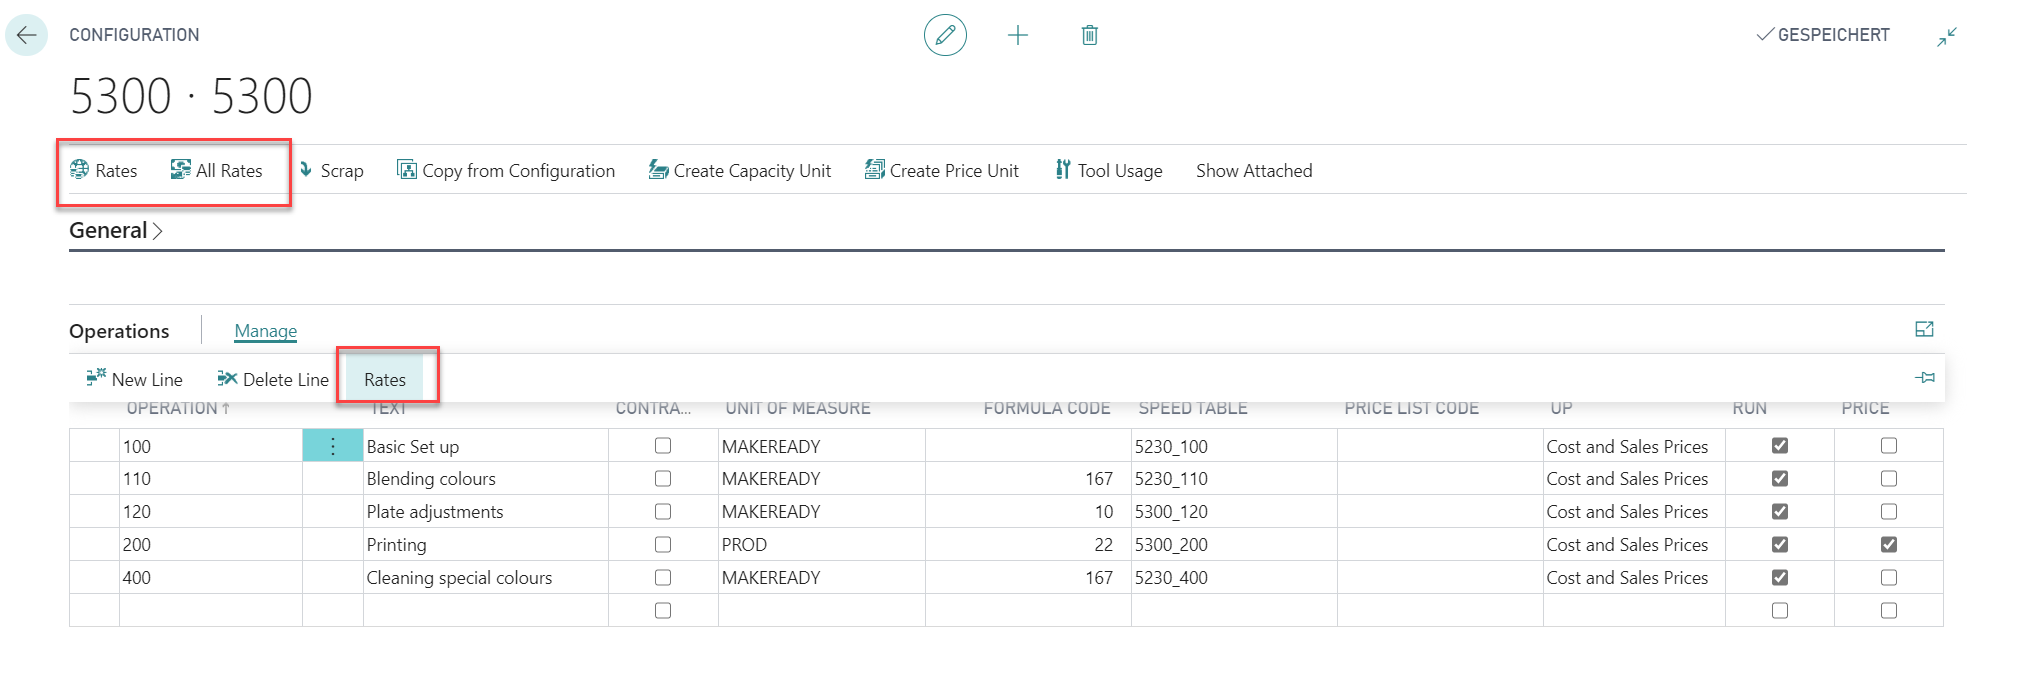
Task: Toggle Contra checkbox for Basic Set up
Action: (663, 446)
